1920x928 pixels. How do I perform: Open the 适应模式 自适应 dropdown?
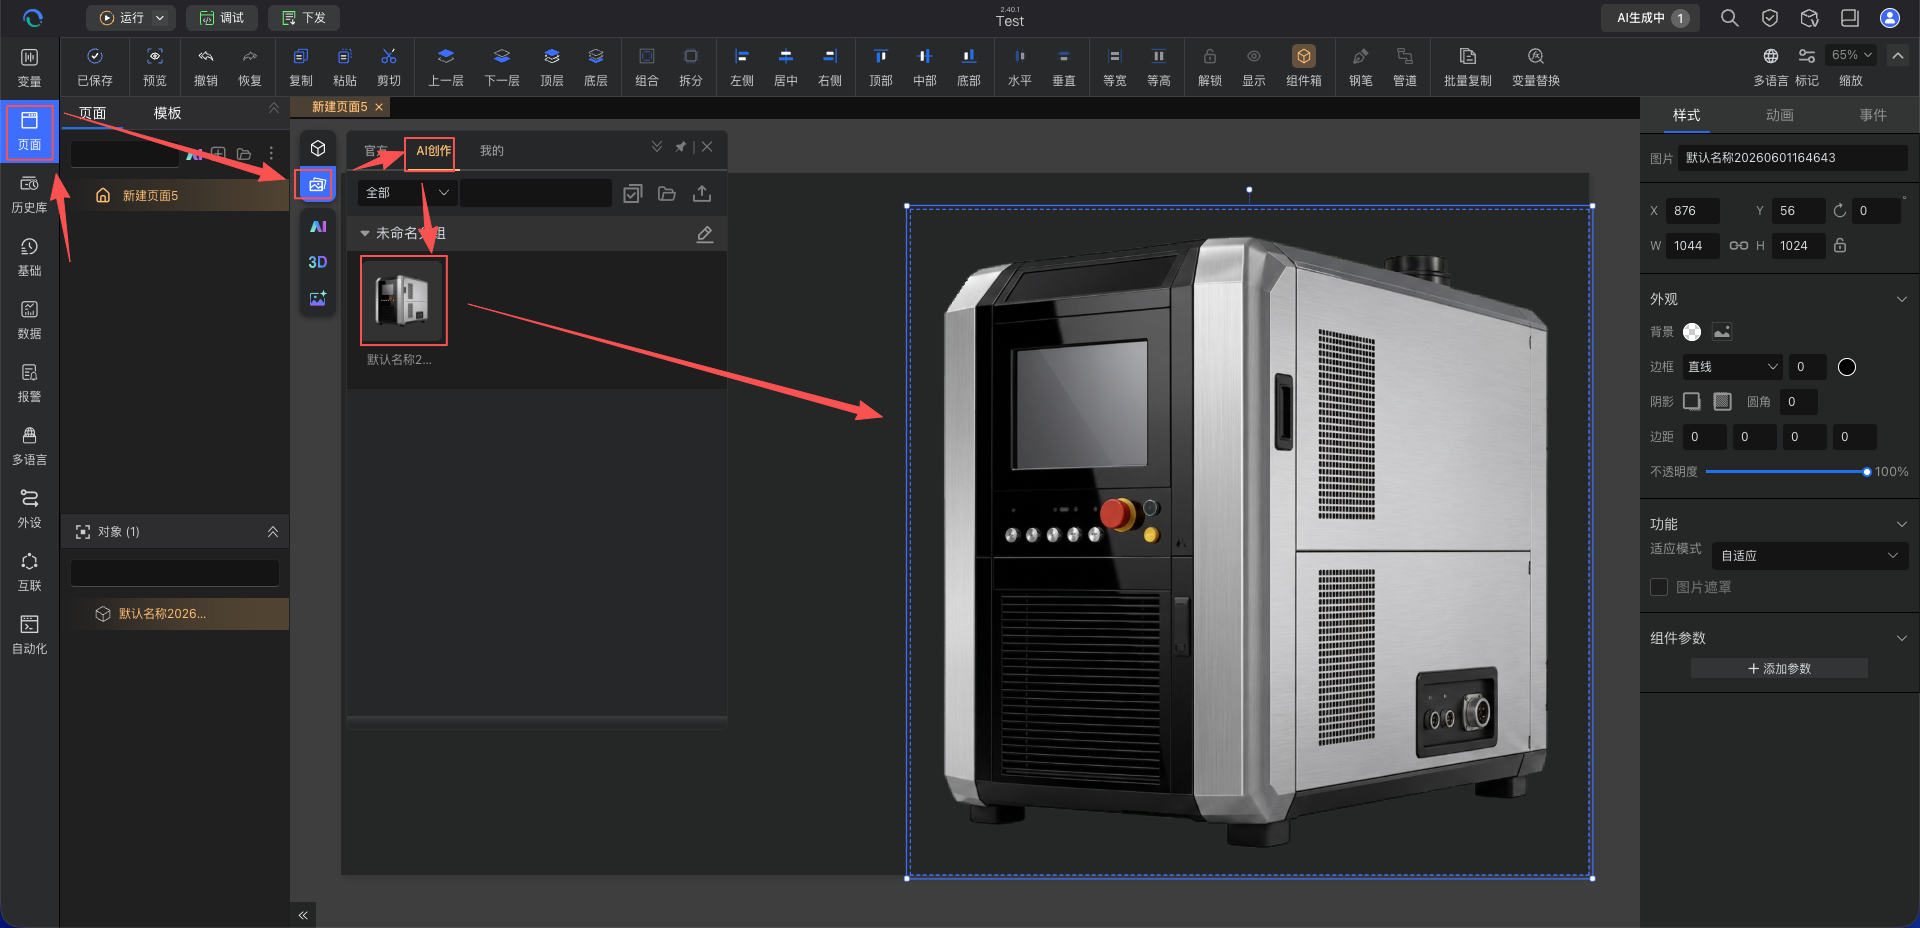point(1809,556)
